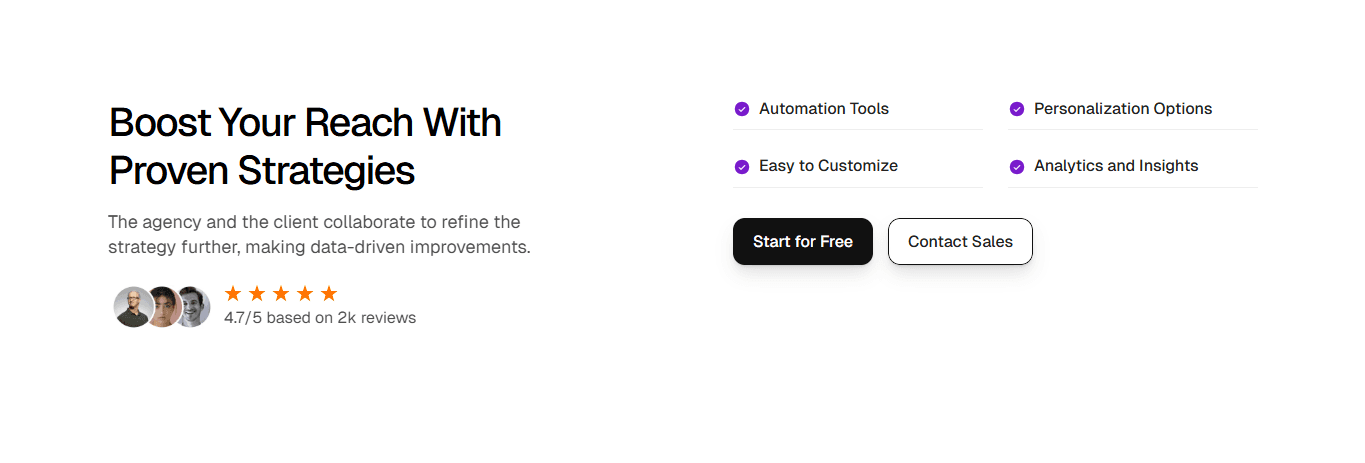The image size is (1365, 463).
Task: Click the Automation Tools feature label
Action: coord(824,108)
